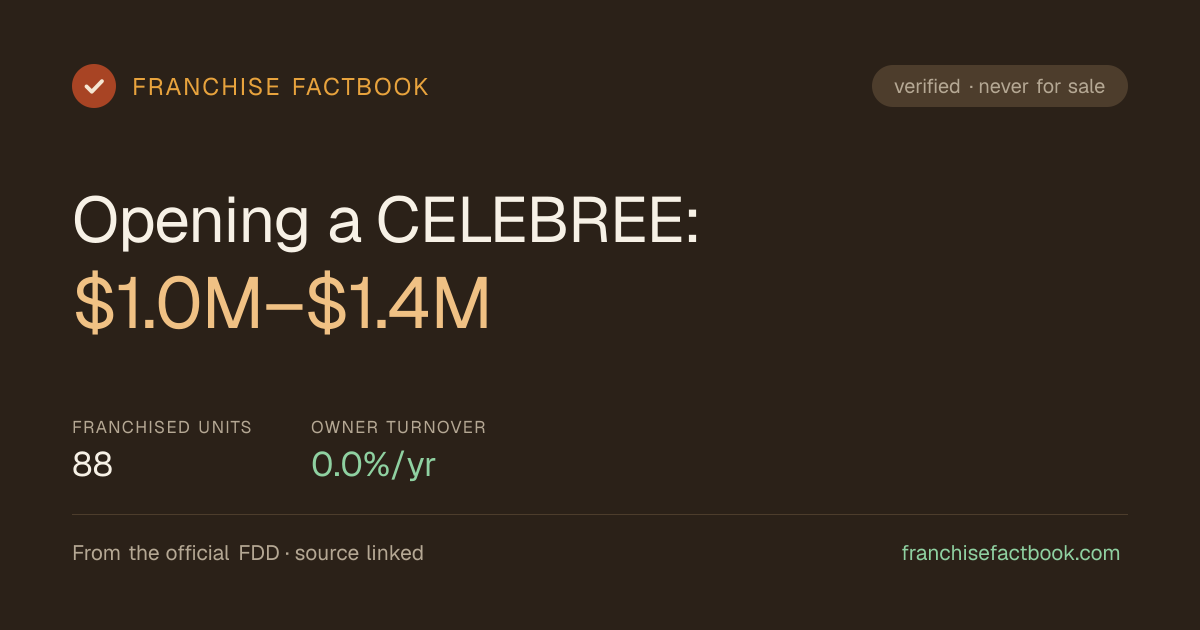Click the never for sale text
This screenshot has height=630, width=1200.
(1042, 87)
